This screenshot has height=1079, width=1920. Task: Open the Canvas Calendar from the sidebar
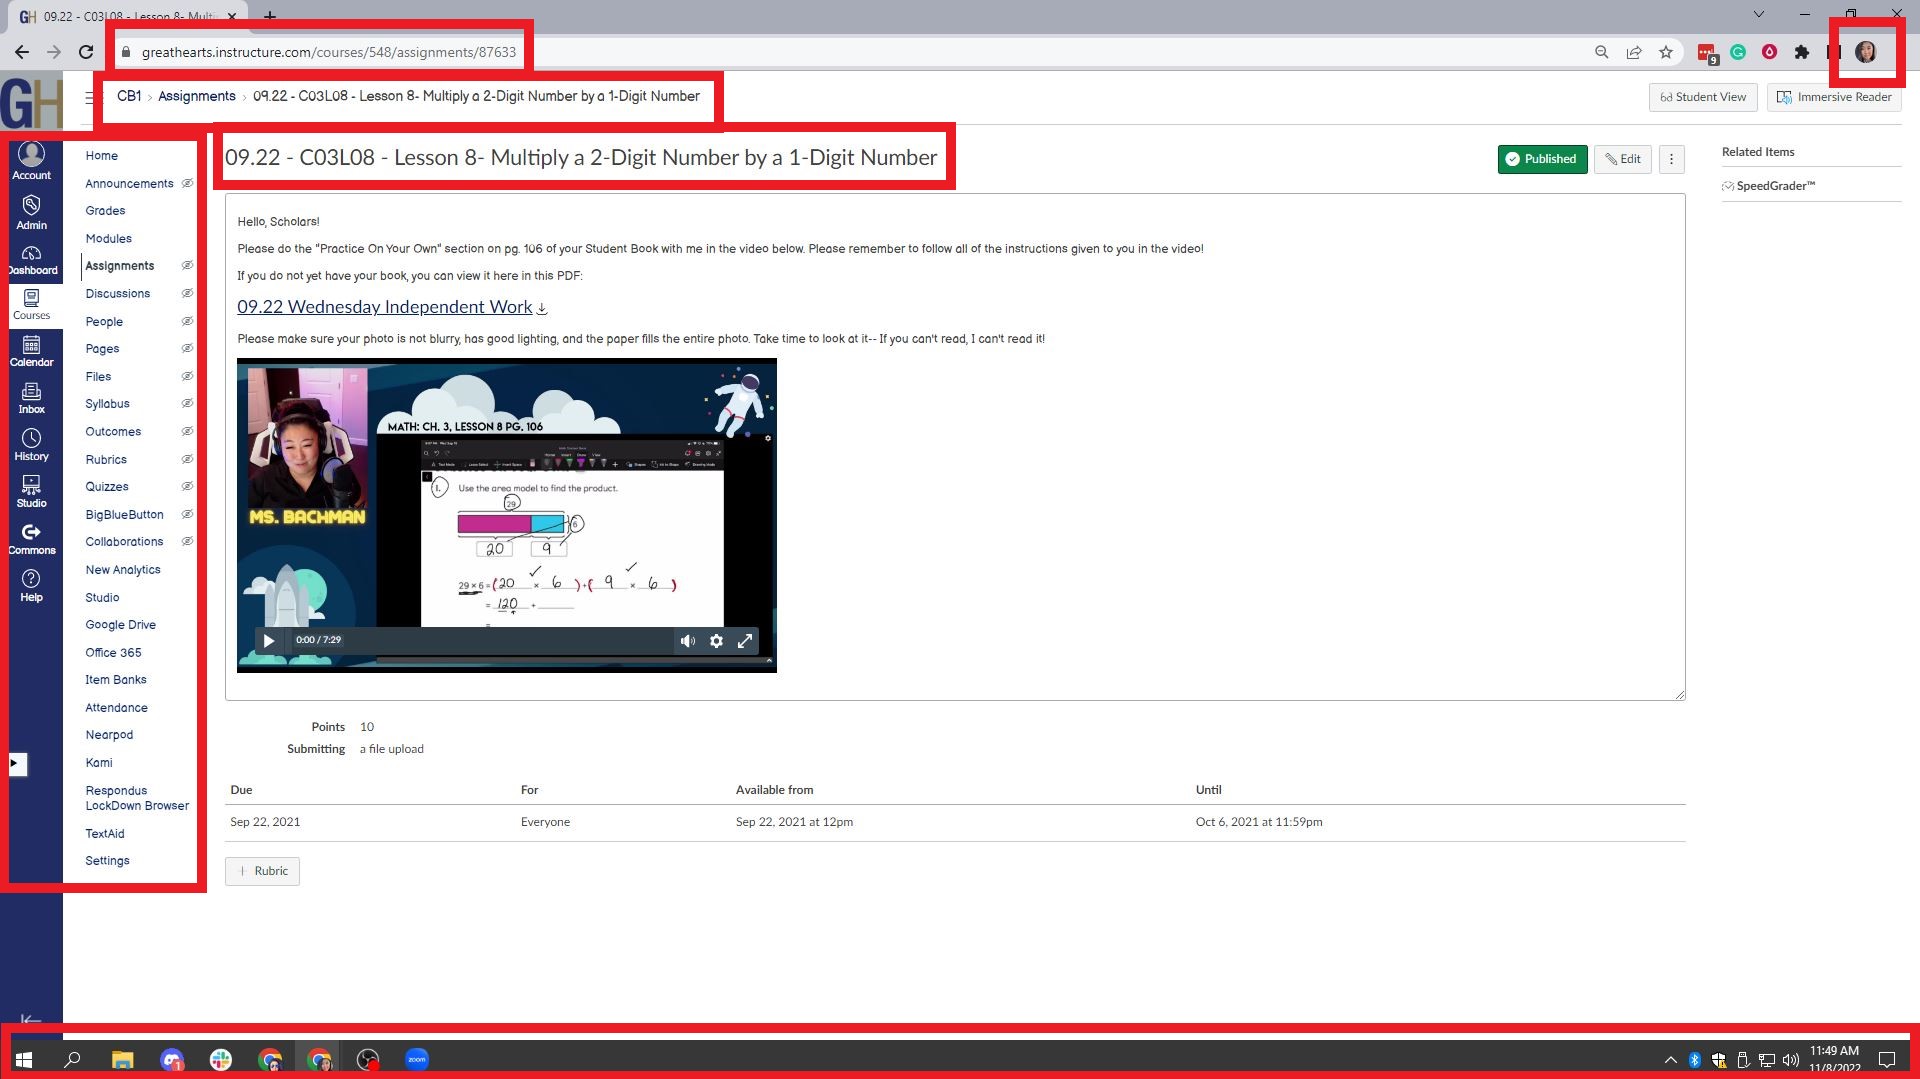pyautogui.click(x=32, y=352)
